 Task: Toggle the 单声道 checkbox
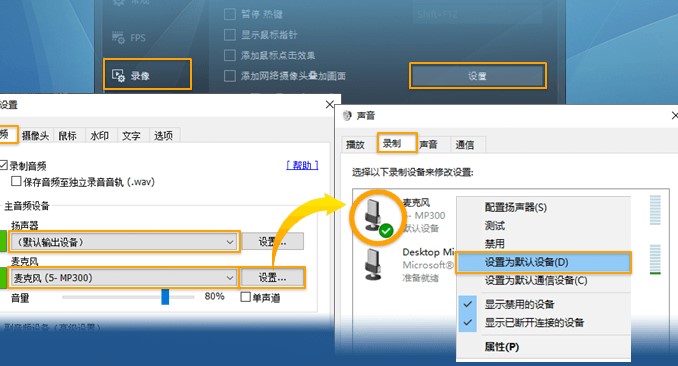tap(245, 297)
